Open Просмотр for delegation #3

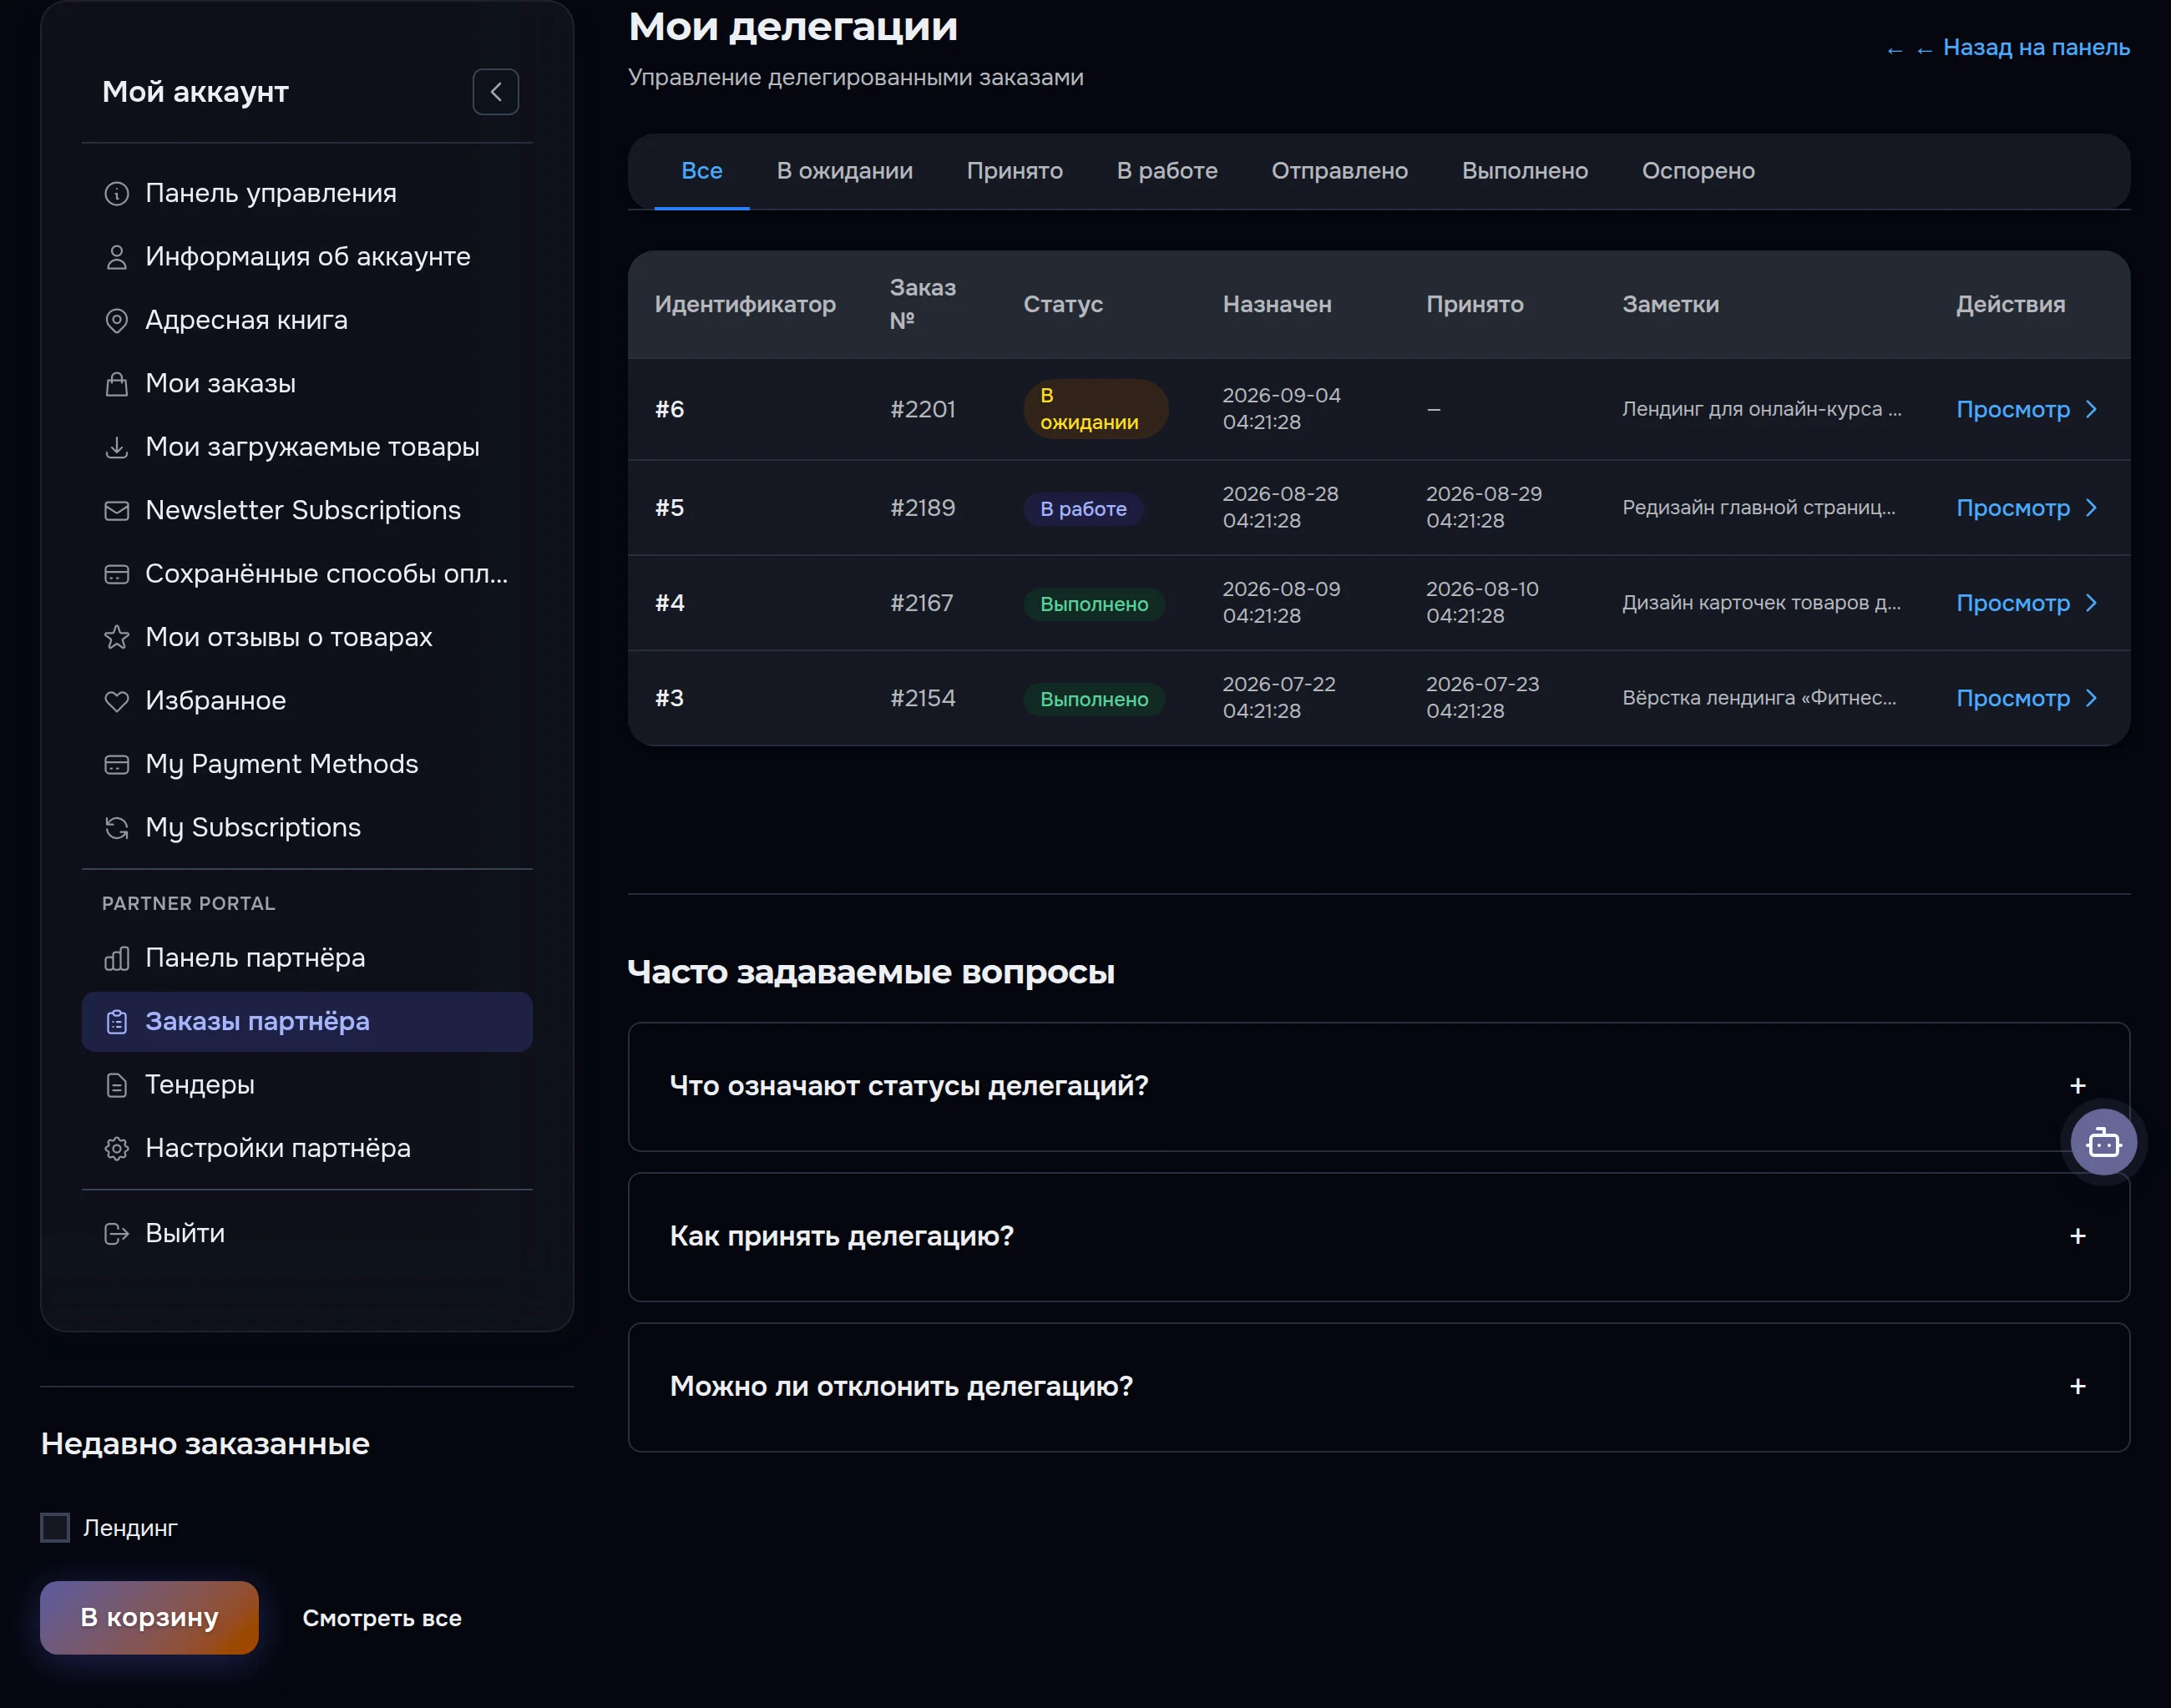tap(2027, 698)
